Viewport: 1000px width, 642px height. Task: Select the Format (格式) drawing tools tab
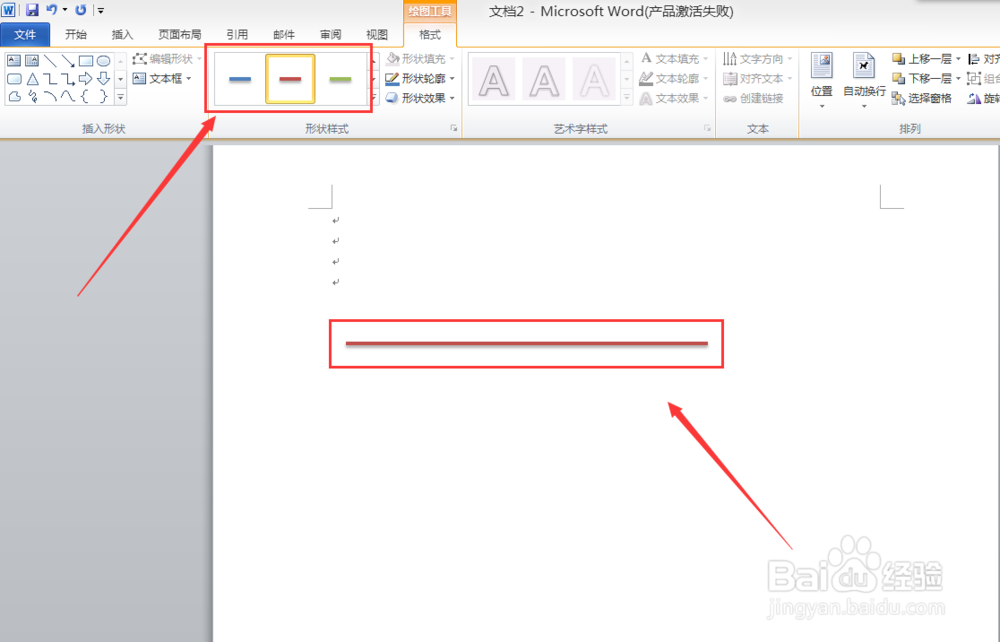coord(430,34)
